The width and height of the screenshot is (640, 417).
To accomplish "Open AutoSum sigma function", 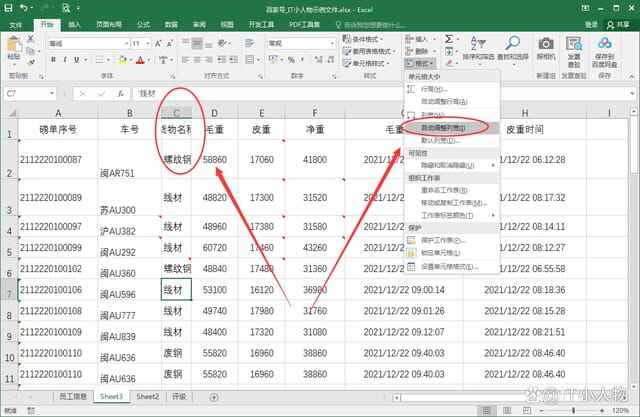I will tap(449, 39).
